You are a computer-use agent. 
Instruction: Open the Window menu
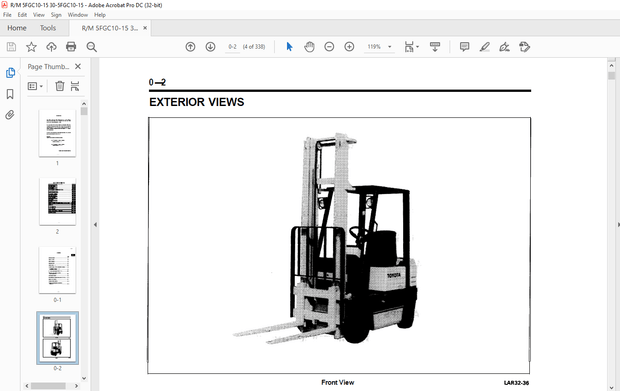point(78,15)
